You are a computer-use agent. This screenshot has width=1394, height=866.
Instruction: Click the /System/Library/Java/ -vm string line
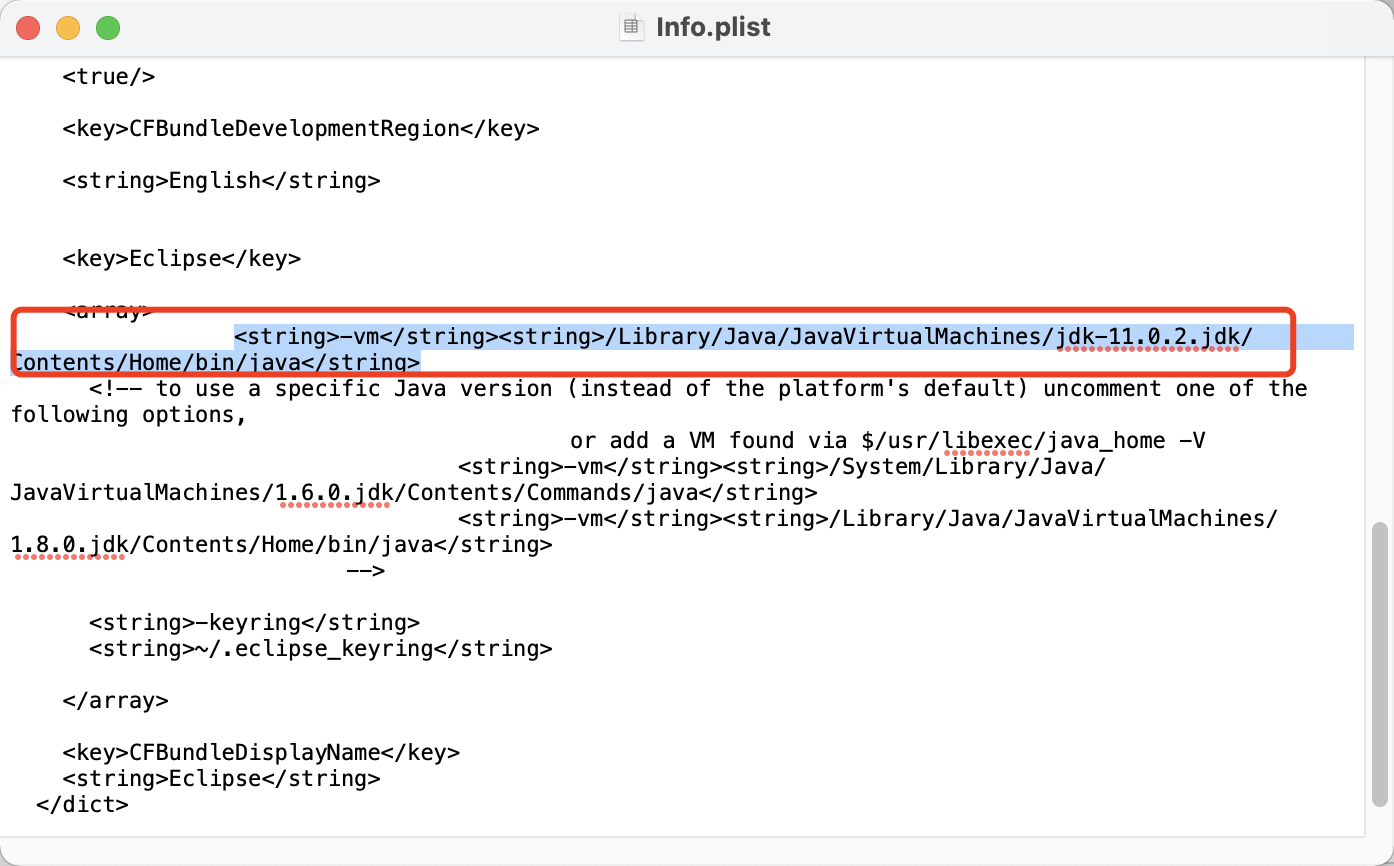point(781,466)
